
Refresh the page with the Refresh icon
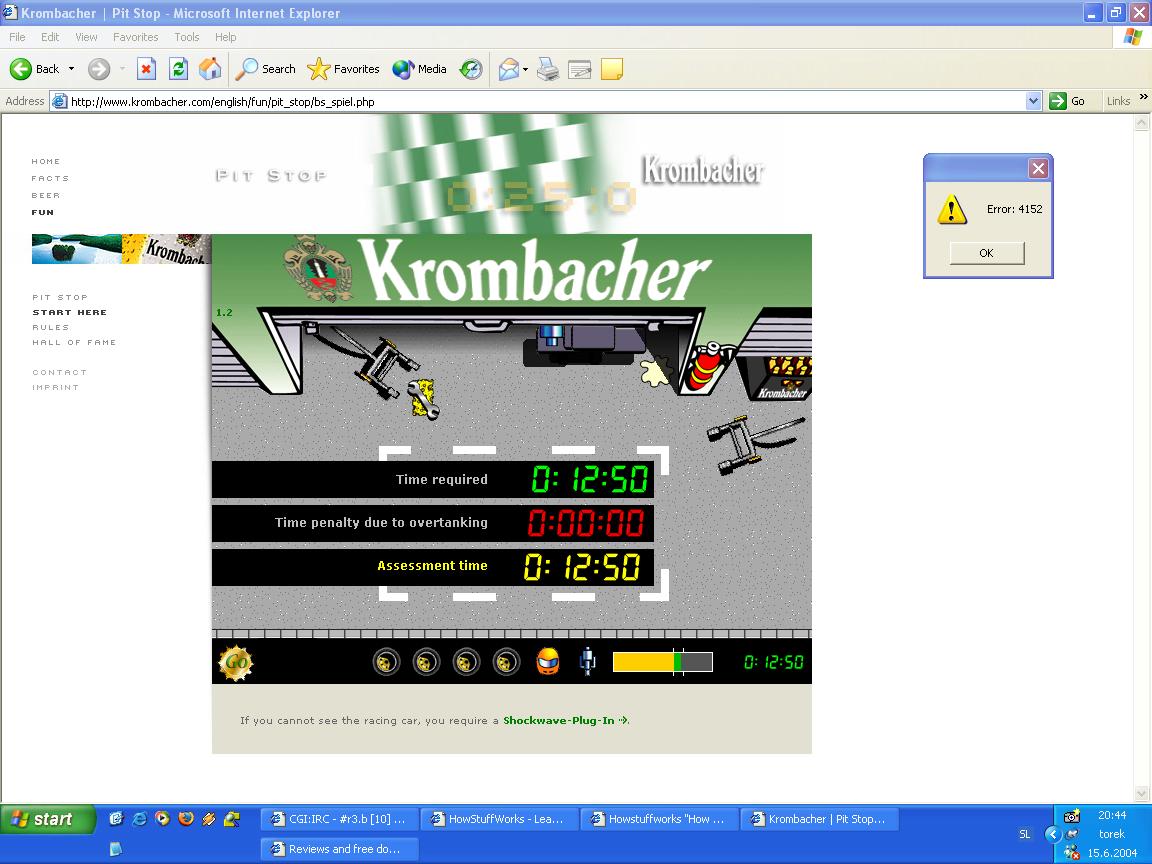point(178,69)
